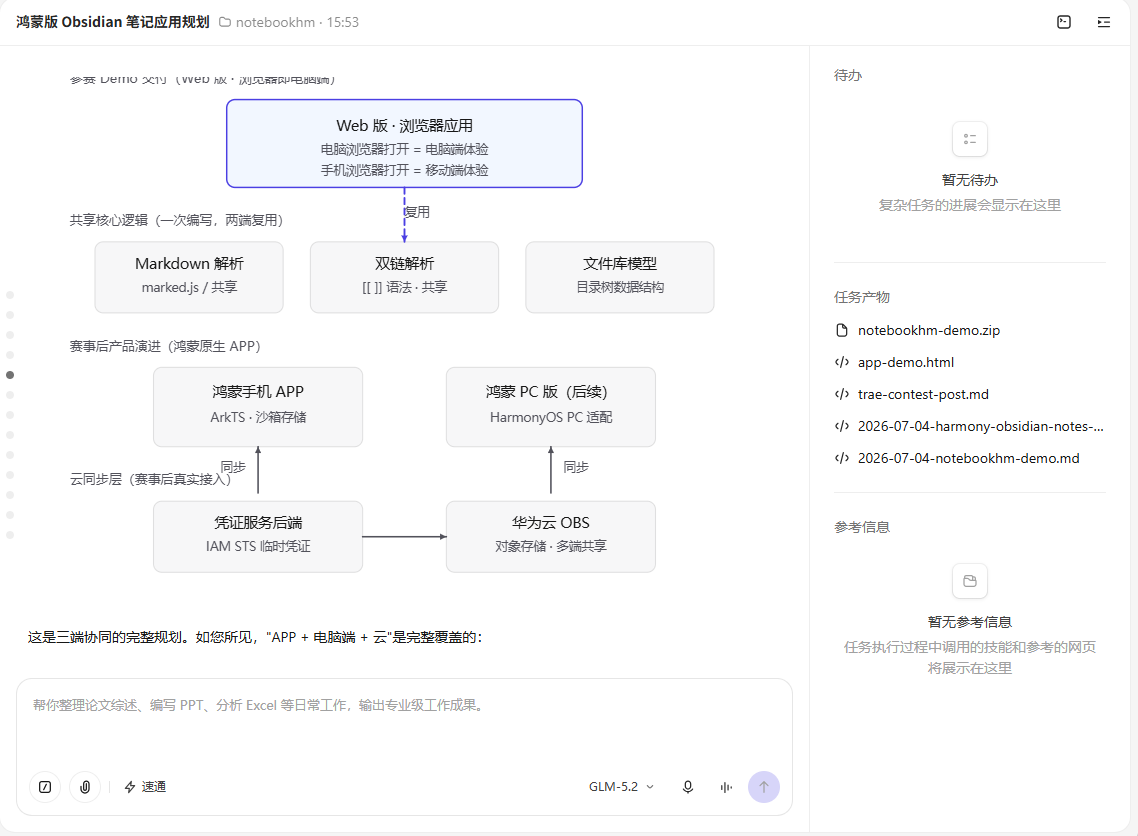Click the Web 版 · 浏览器应用 diagram node

404,144
